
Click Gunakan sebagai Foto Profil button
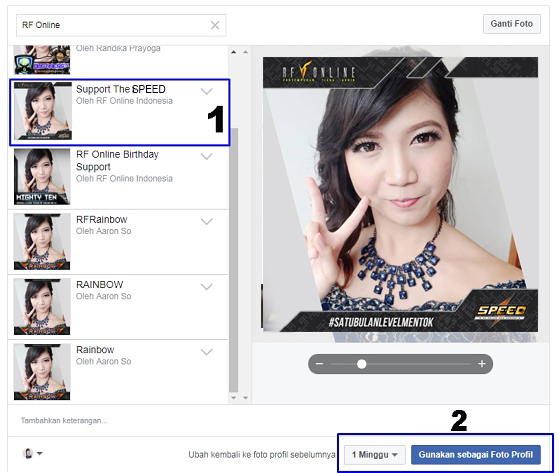pos(476,455)
